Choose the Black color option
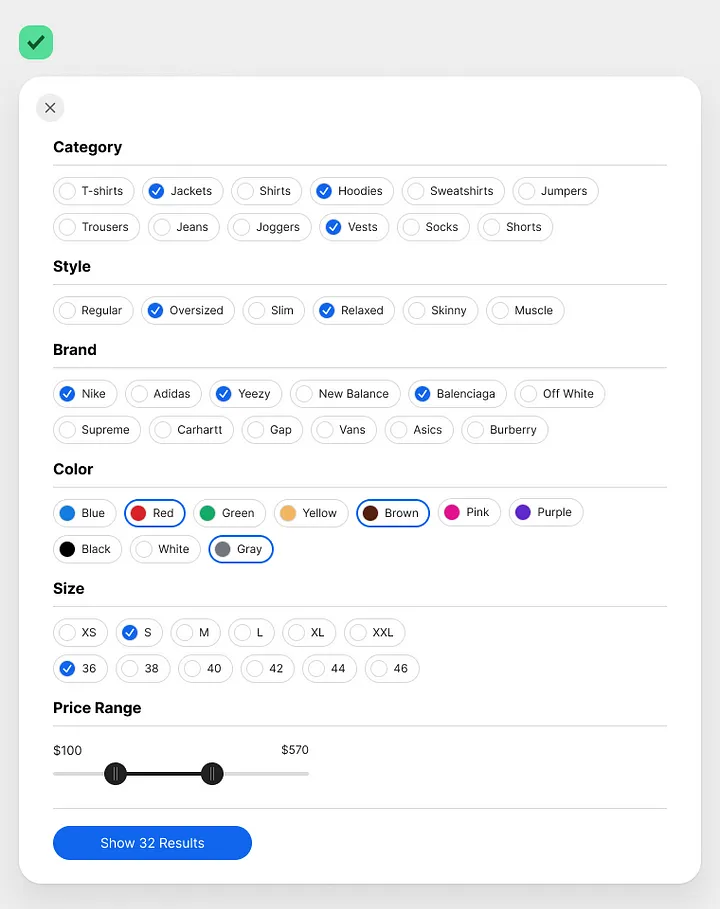The image size is (720, 909). (88, 550)
